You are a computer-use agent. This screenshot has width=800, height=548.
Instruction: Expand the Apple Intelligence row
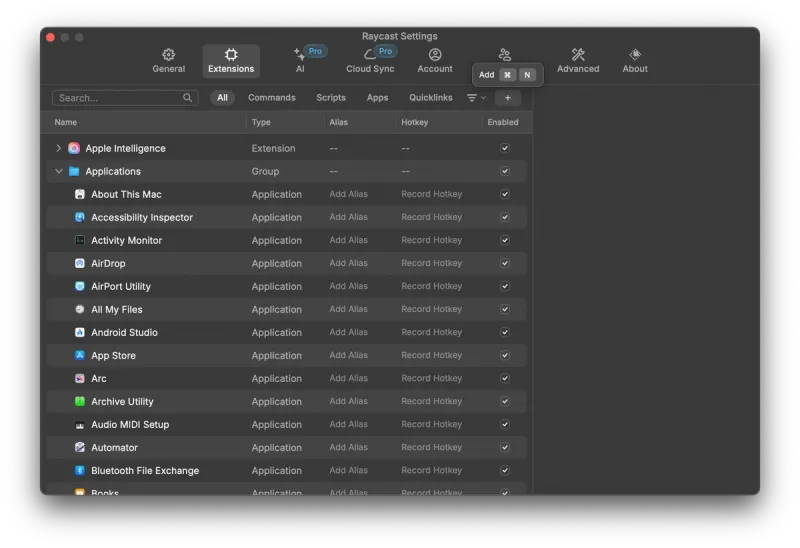coord(59,148)
